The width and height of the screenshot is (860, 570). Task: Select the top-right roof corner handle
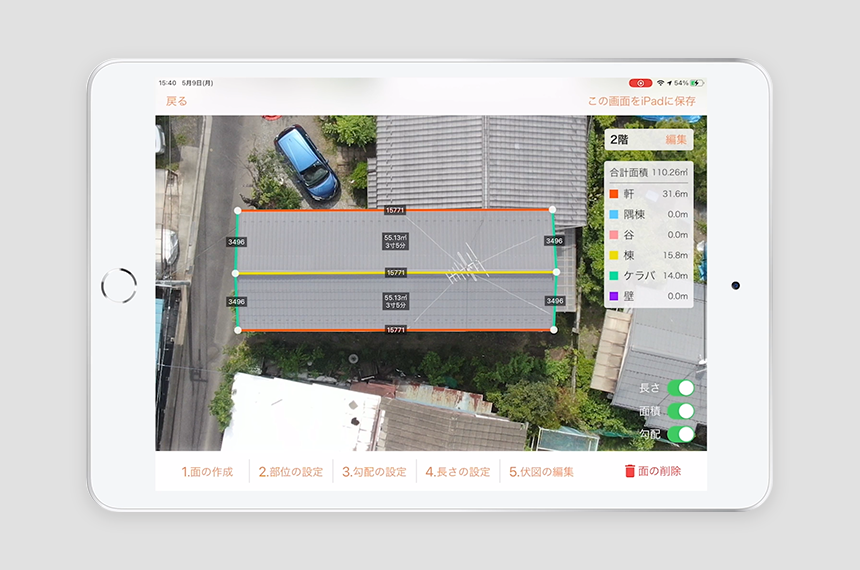tap(553, 210)
